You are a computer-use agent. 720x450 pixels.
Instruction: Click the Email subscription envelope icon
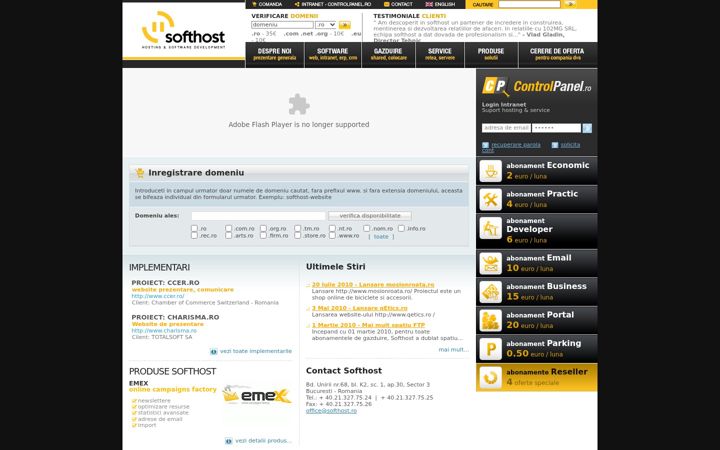[x=490, y=264]
